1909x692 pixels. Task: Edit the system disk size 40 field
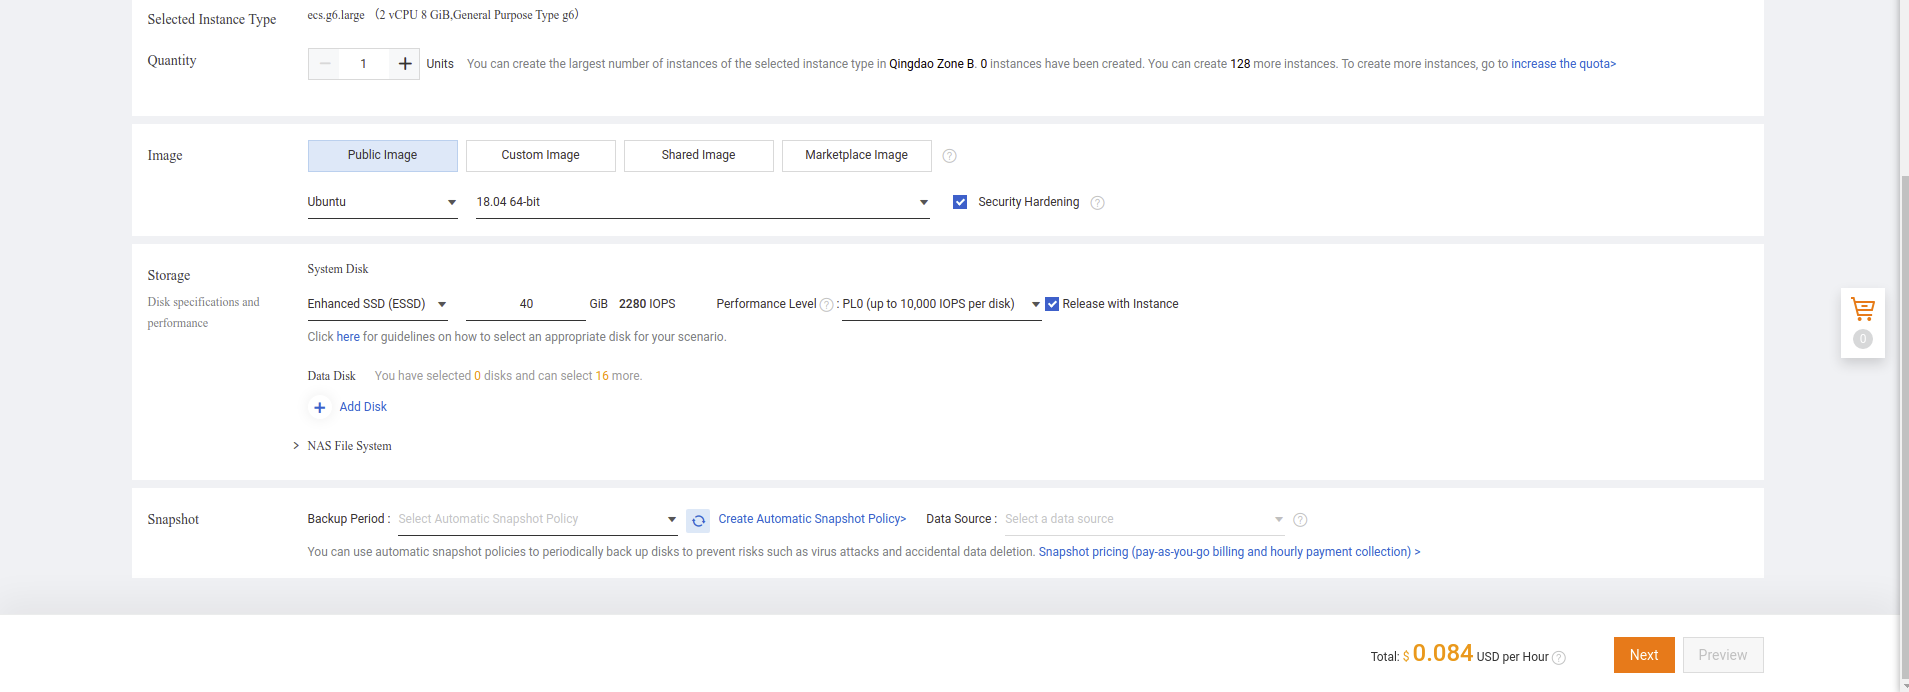click(x=526, y=304)
